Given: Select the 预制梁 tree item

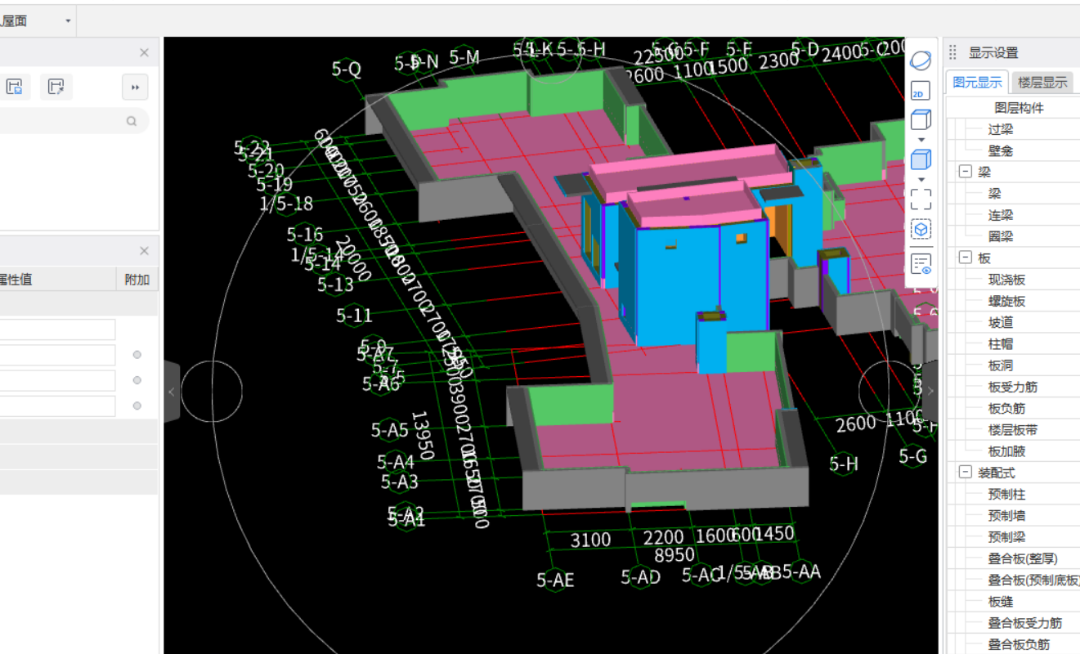Looking at the screenshot, I should click(1006, 536).
